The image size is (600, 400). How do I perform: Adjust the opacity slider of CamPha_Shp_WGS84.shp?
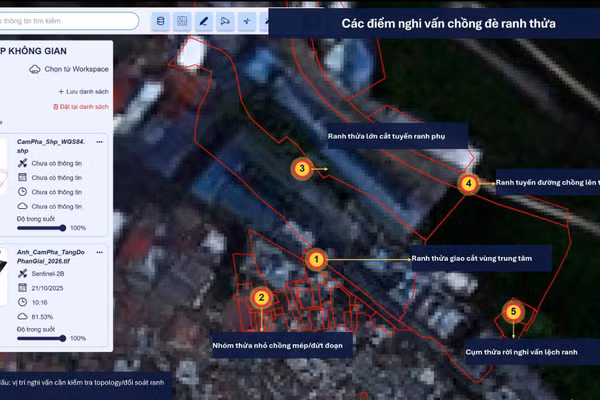(x=42, y=228)
